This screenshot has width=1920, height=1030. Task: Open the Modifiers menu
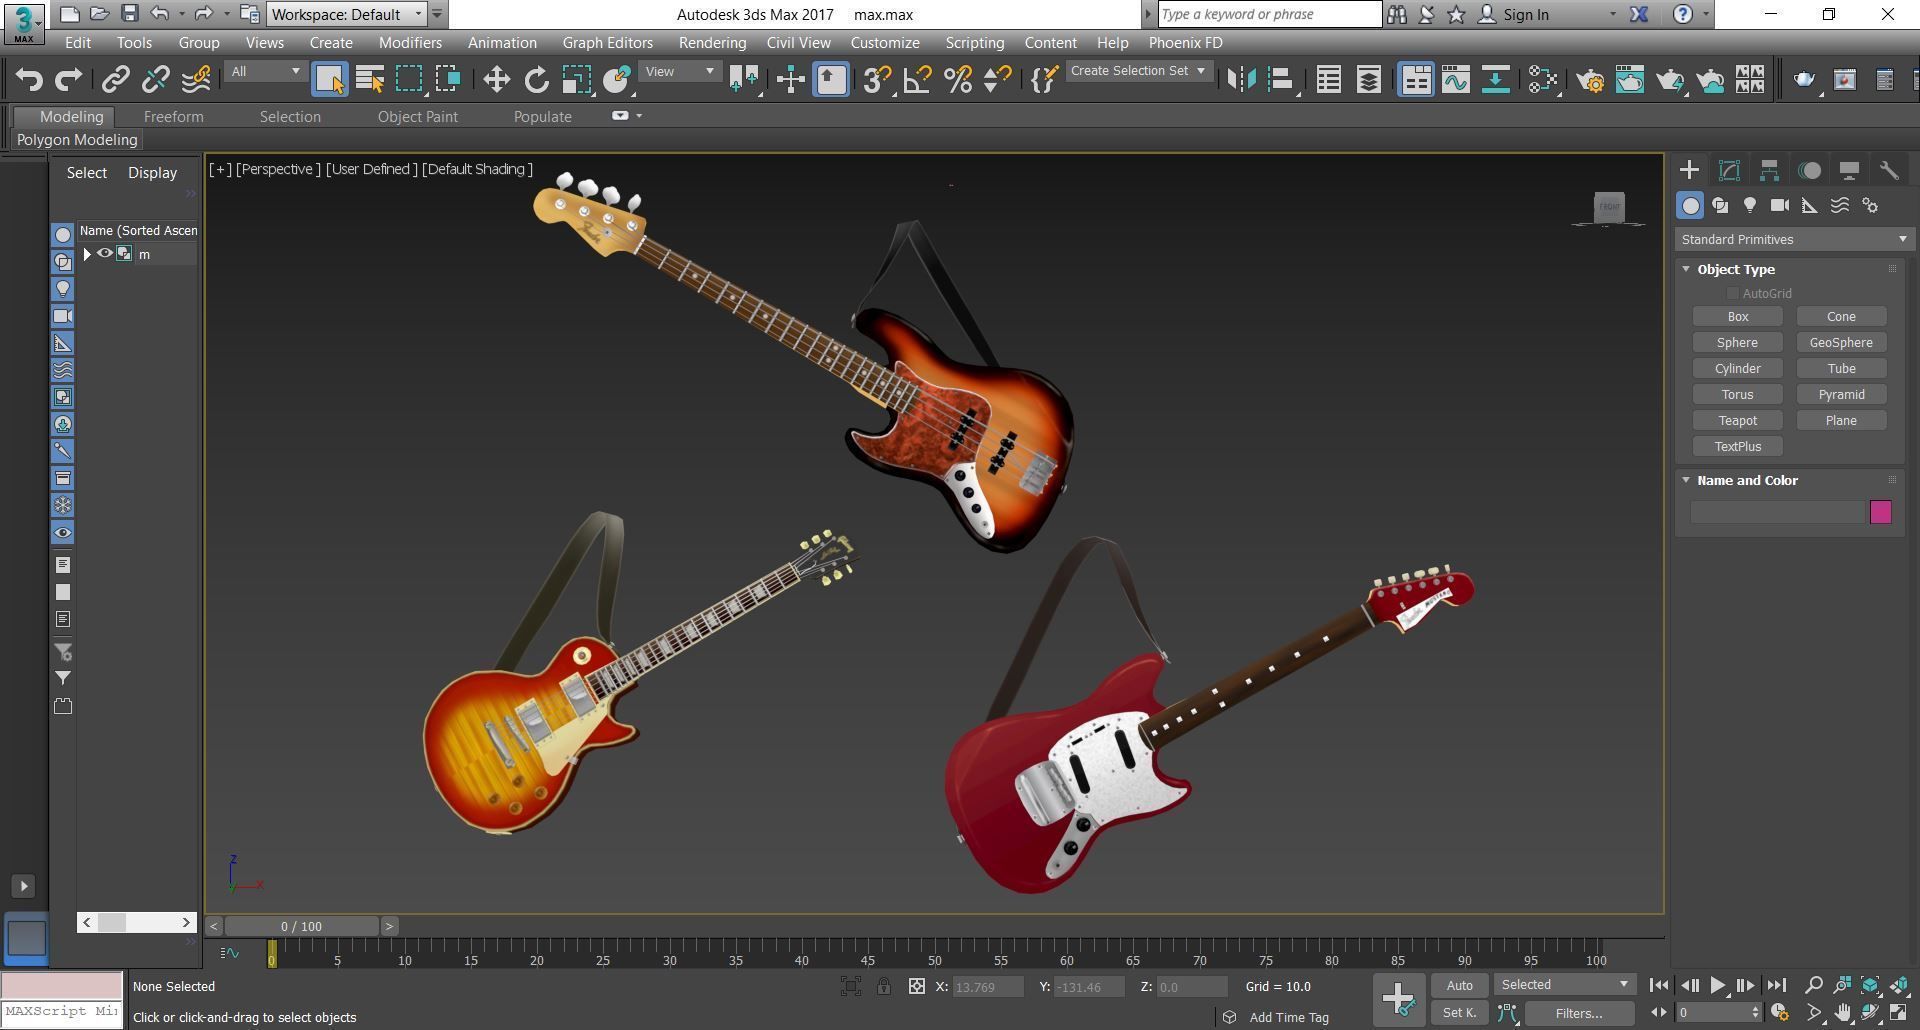[x=410, y=43]
